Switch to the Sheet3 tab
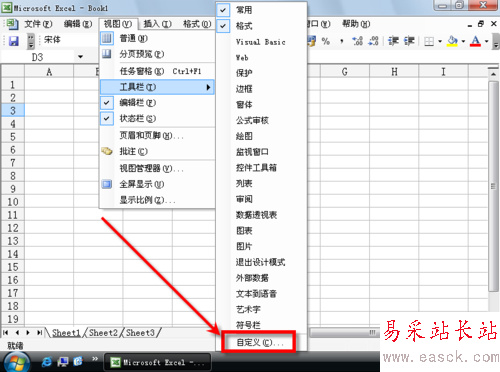The width and height of the screenshot is (500, 372). (x=140, y=333)
